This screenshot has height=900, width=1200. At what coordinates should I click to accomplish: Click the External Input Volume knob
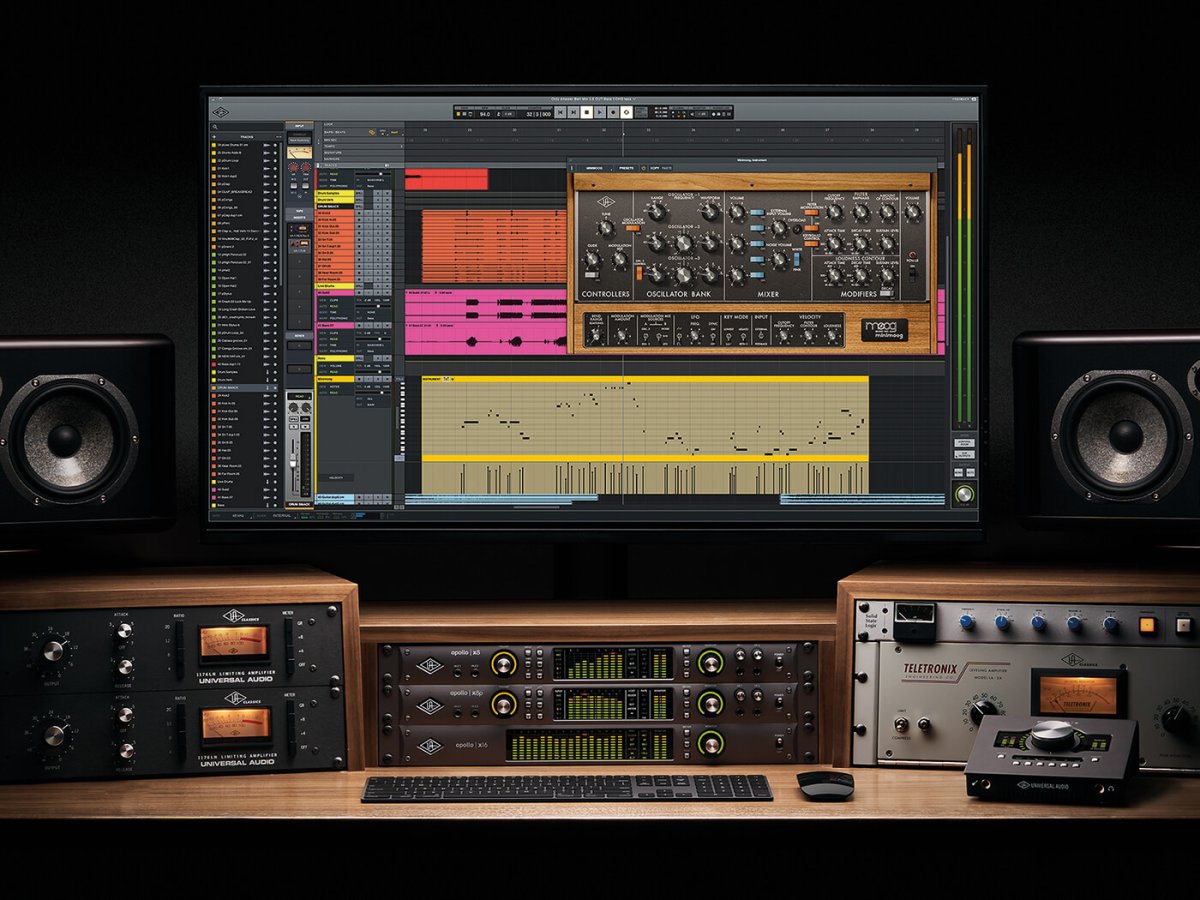click(778, 227)
